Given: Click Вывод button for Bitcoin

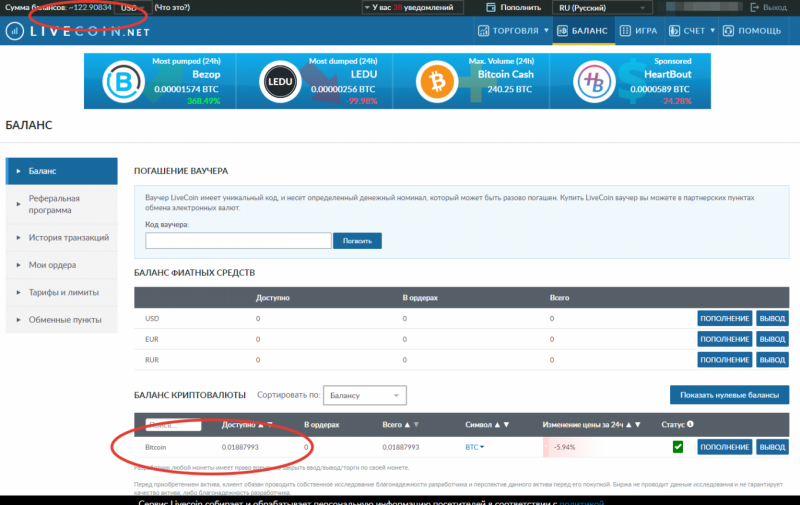Looking at the screenshot, I should [x=772, y=447].
